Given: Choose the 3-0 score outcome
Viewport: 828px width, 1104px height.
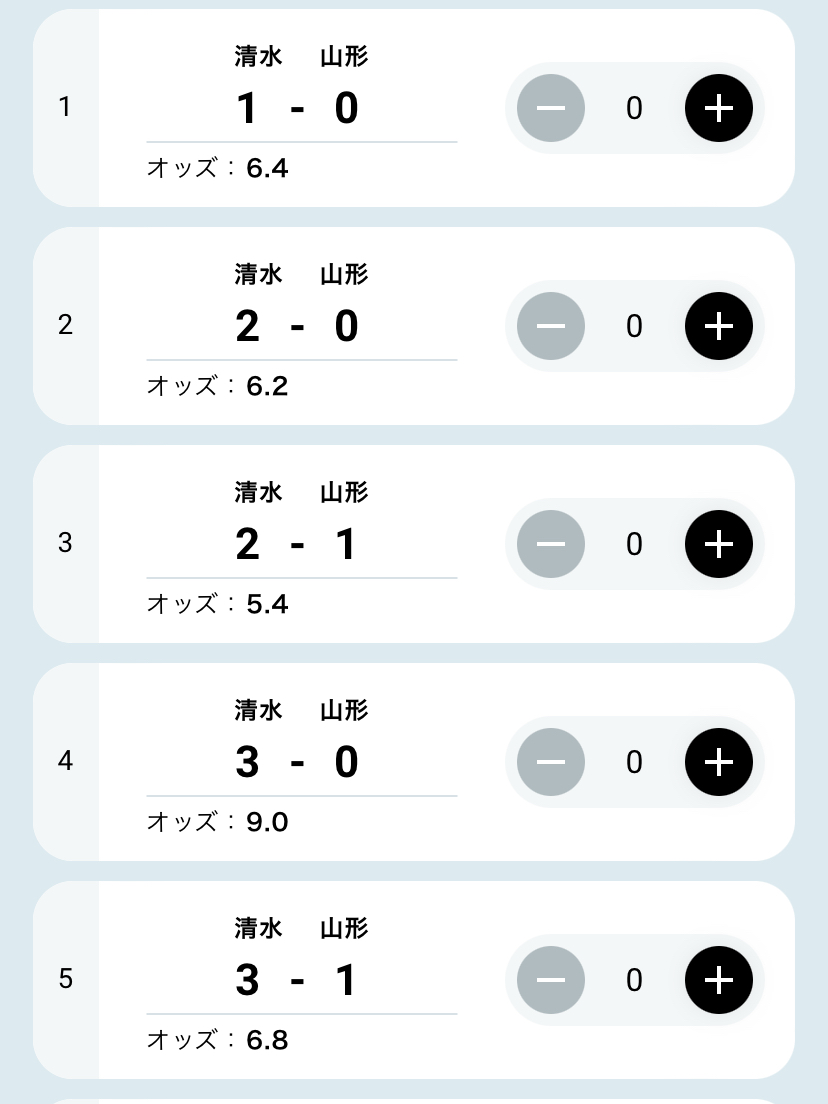Looking at the screenshot, I should pyautogui.click(x=298, y=762).
